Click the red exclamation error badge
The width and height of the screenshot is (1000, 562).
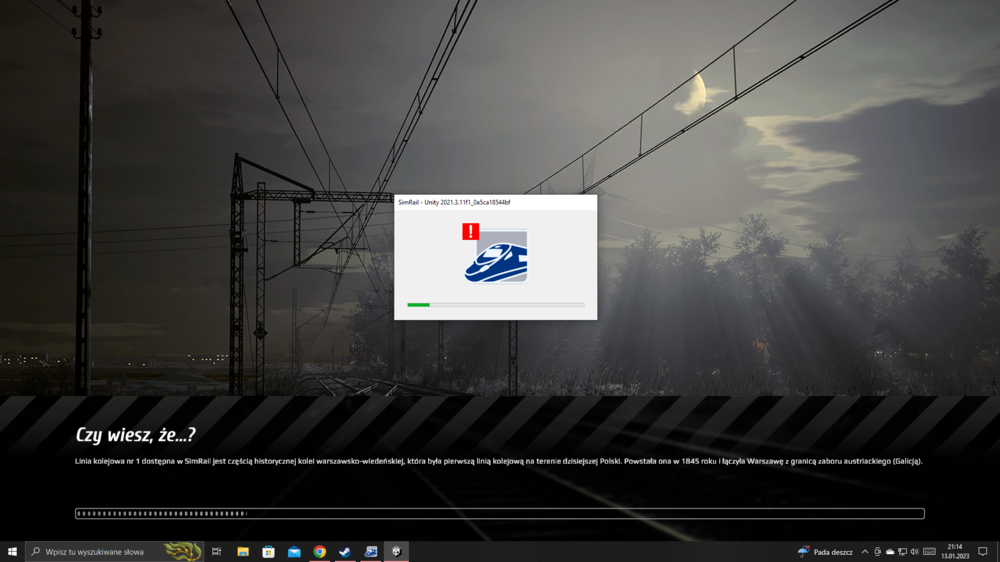click(x=470, y=232)
